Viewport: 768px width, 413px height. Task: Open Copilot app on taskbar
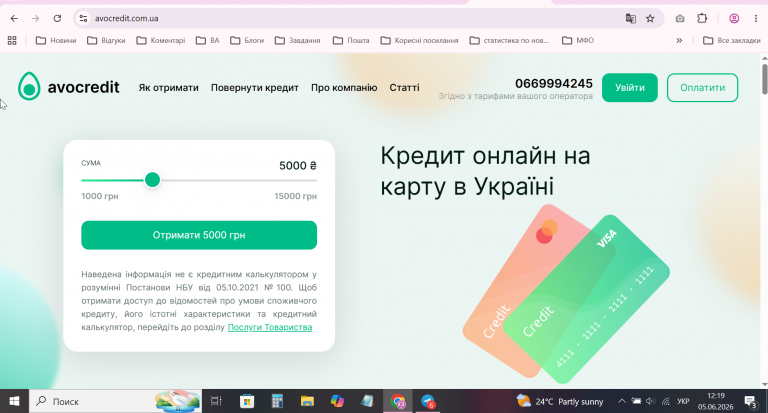[x=337, y=401]
